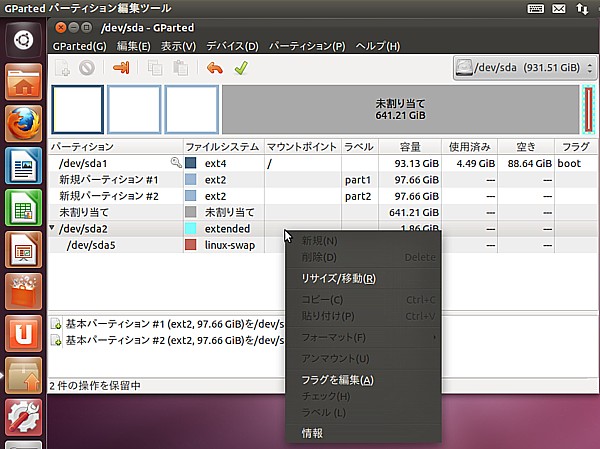This screenshot has width=600, height=449.
Task: Open System Settings from the launcher
Action: click(24, 418)
